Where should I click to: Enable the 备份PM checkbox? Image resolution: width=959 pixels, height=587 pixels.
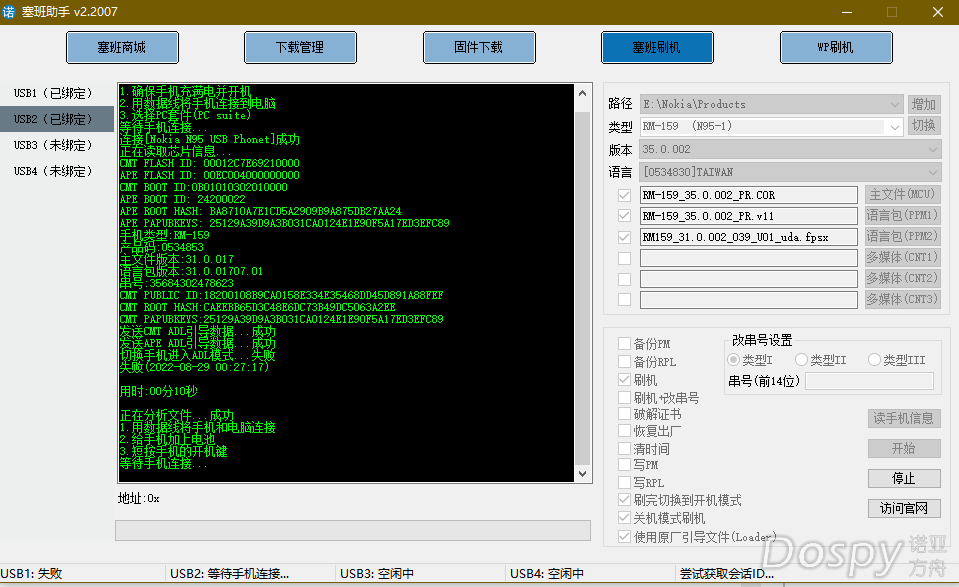[x=624, y=344]
